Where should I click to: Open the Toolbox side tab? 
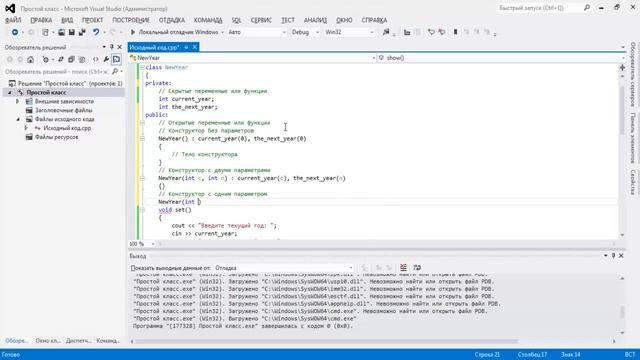point(633,138)
